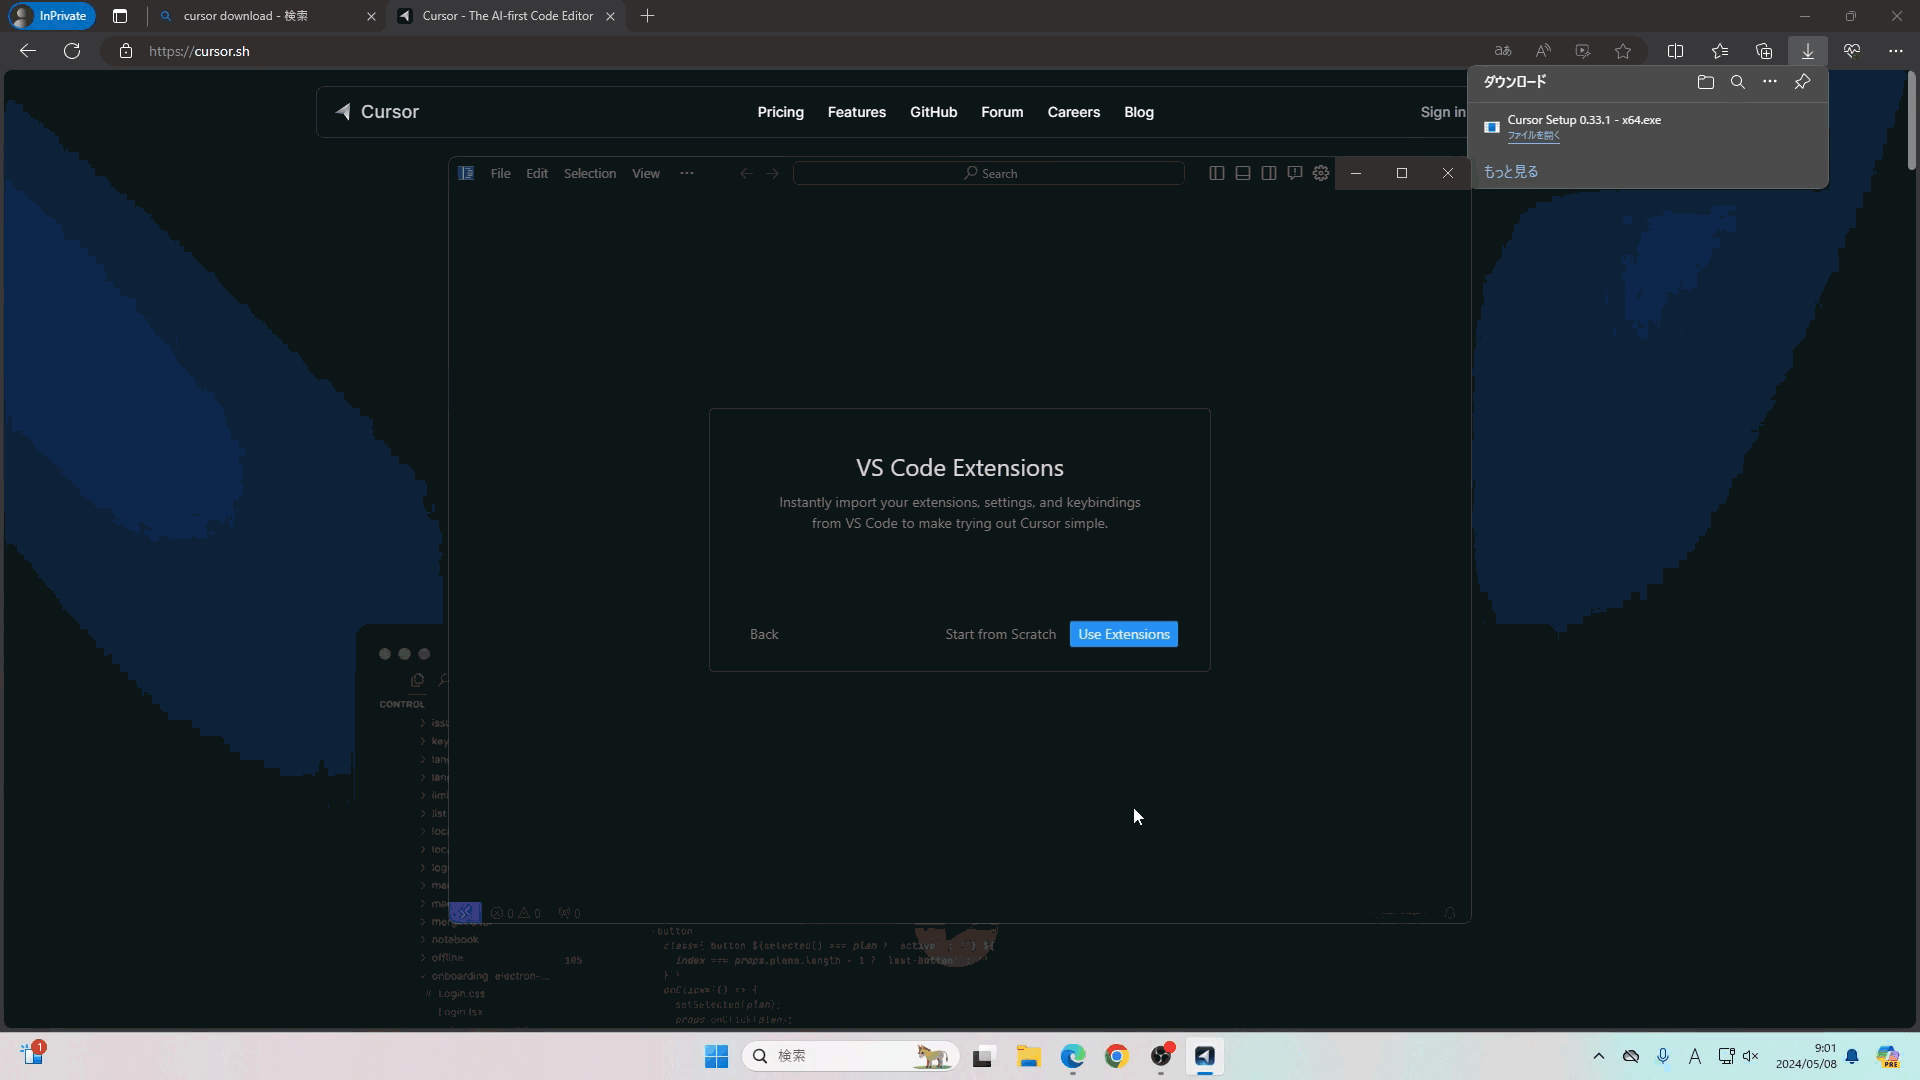The height and width of the screenshot is (1080, 1920).
Task: Open the tab actions menu icon
Action: pyautogui.click(x=120, y=16)
